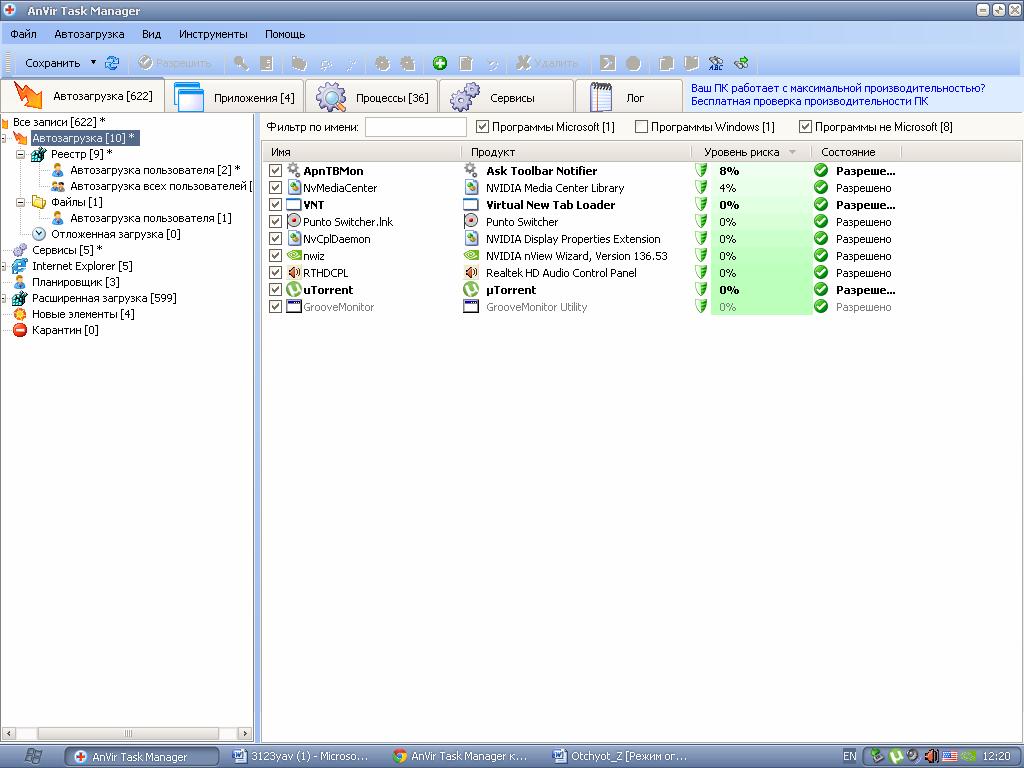
Task: Click the Windows Start button
Action: (x=33, y=756)
